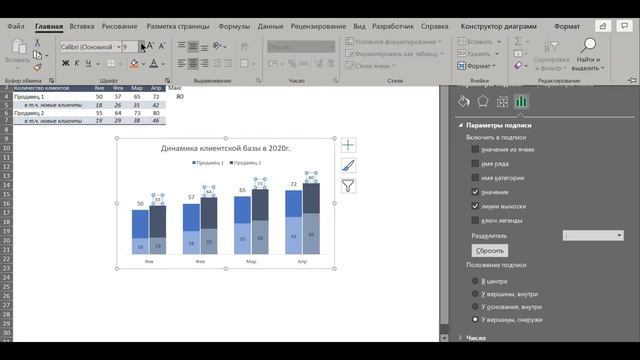Apply fill color bucket icon
Image resolution: width=640 pixels, height=360 pixels.
point(134,63)
